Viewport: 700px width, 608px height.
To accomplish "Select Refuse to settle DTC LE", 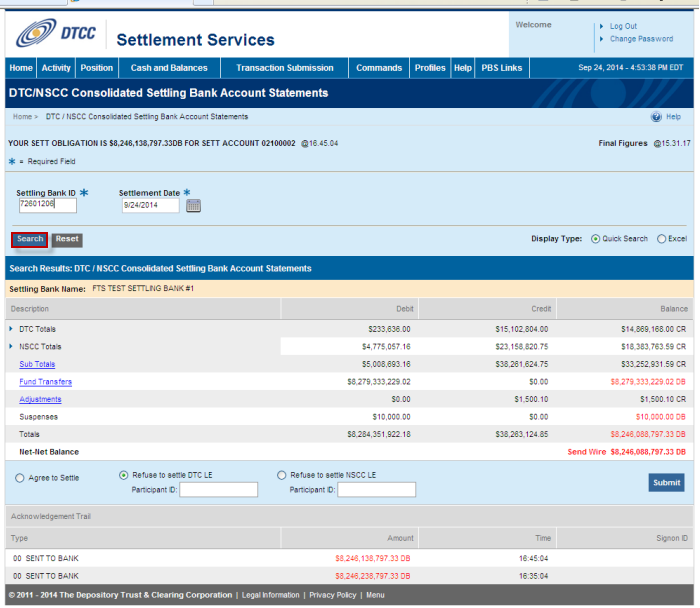I will [x=124, y=475].
